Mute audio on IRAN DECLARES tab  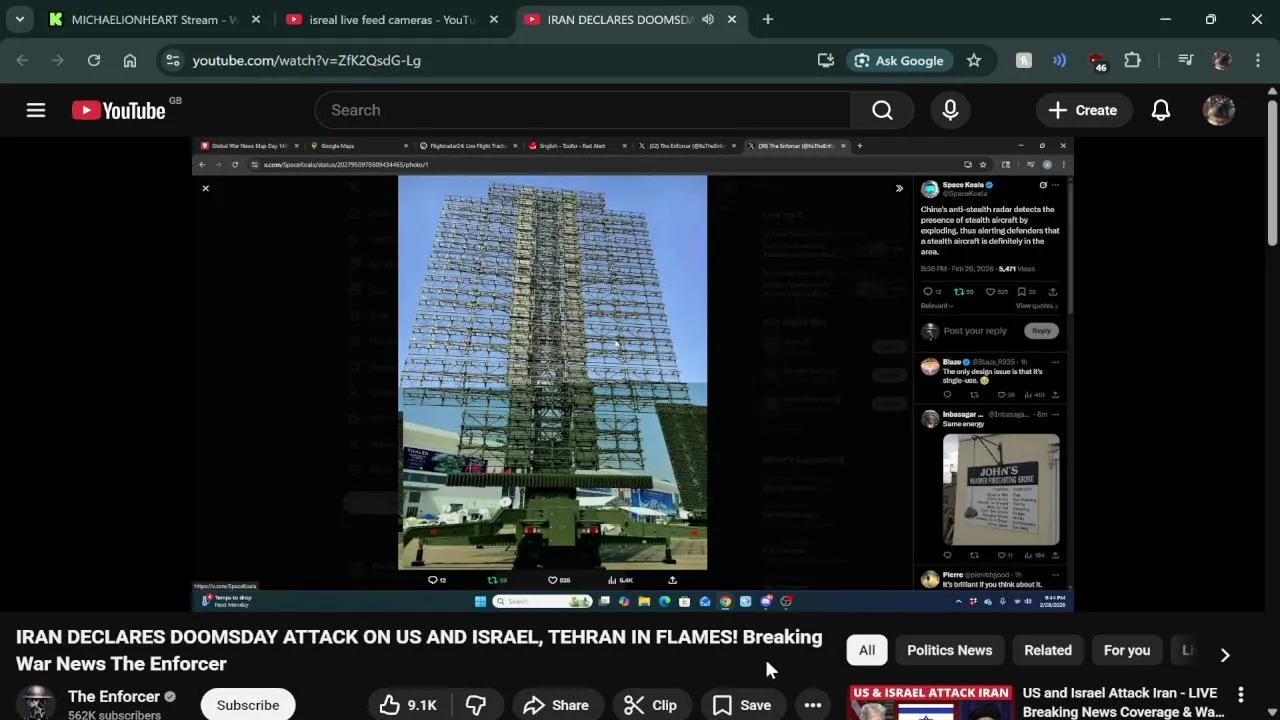click(708, 19)
